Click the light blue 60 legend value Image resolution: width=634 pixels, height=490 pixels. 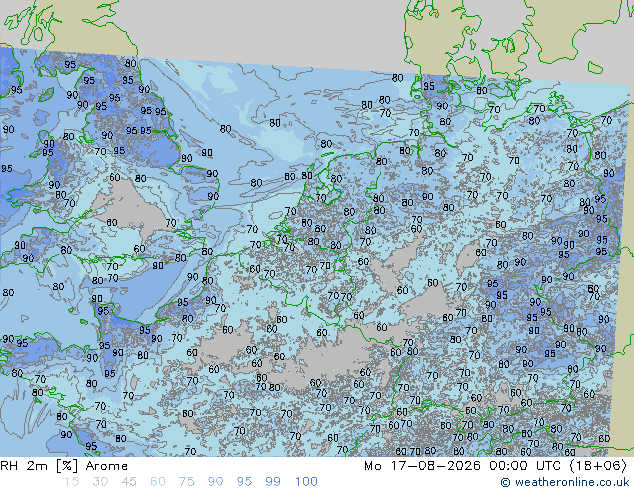(x=158, y=482)
